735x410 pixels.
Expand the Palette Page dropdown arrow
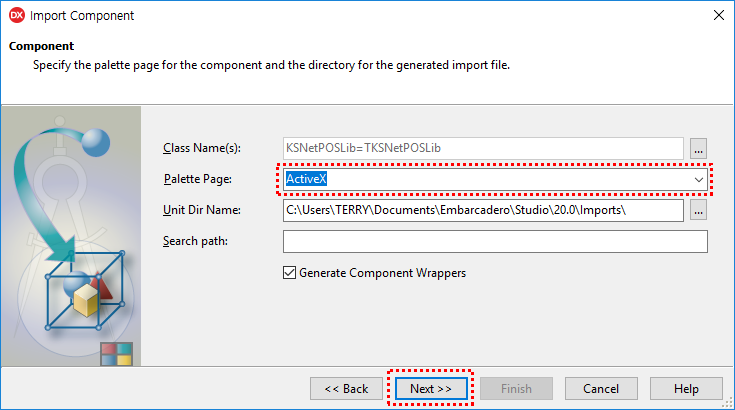698,179
